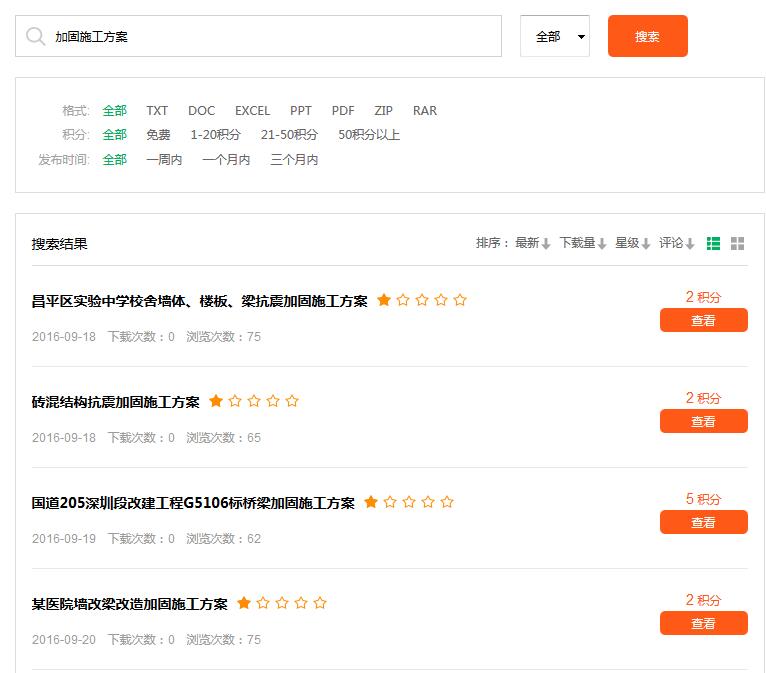This screenshot has height=673, width=766.
Task: Click third star of 国道205深圳段 result
Action: tap(409, 502)
